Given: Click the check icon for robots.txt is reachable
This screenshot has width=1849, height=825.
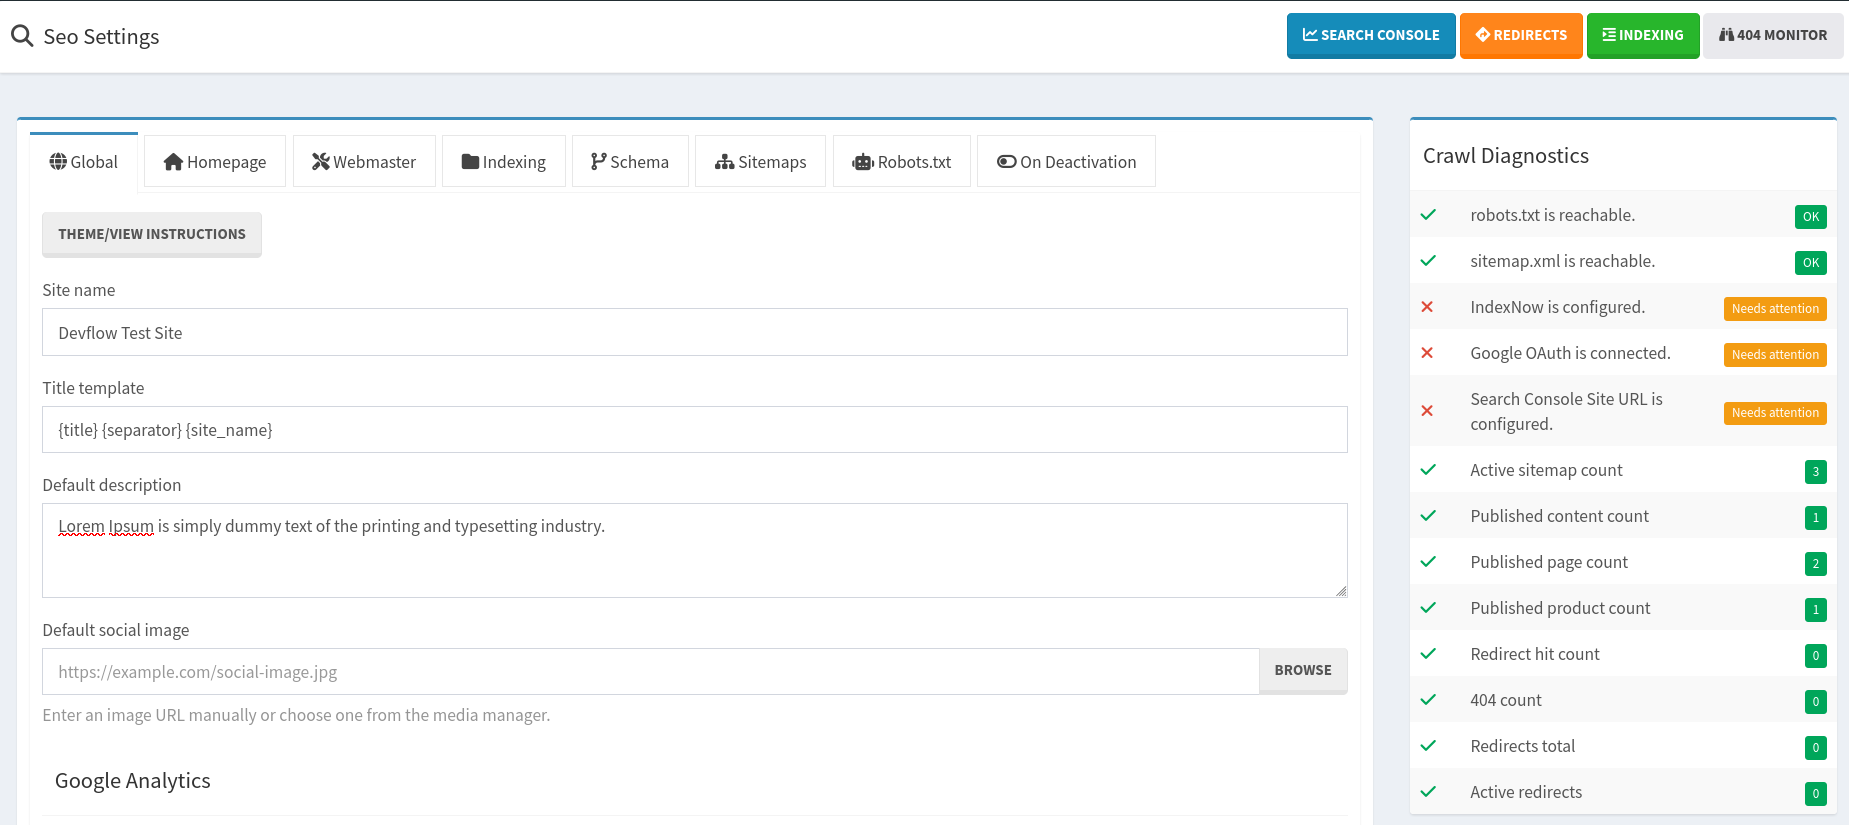Looking at the screenshot, I should (1428, 215).
